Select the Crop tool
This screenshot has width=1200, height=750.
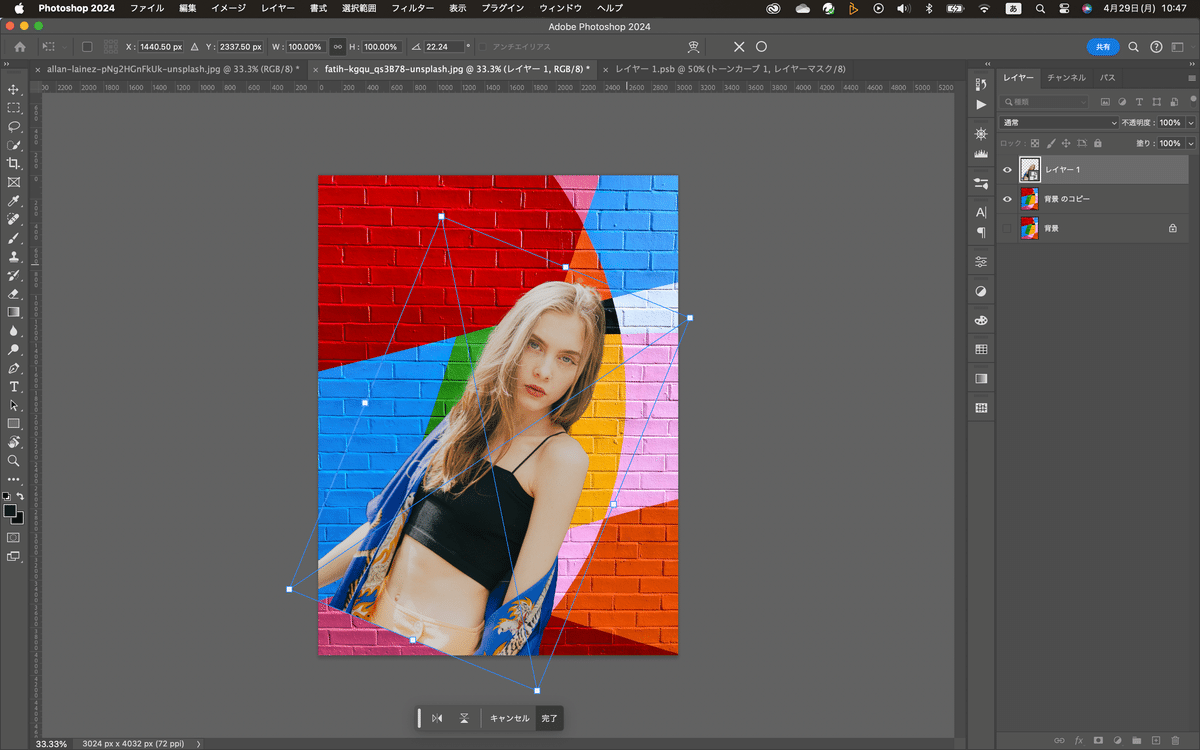coord(14,164)
